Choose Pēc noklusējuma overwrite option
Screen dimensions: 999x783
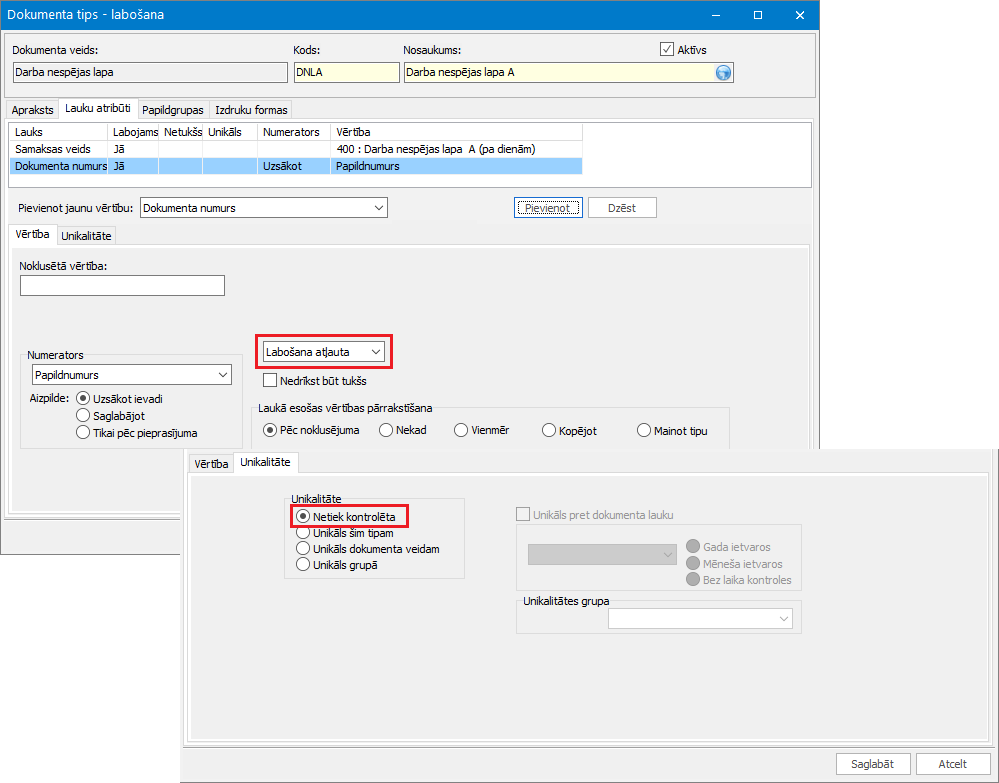point(270,431)
